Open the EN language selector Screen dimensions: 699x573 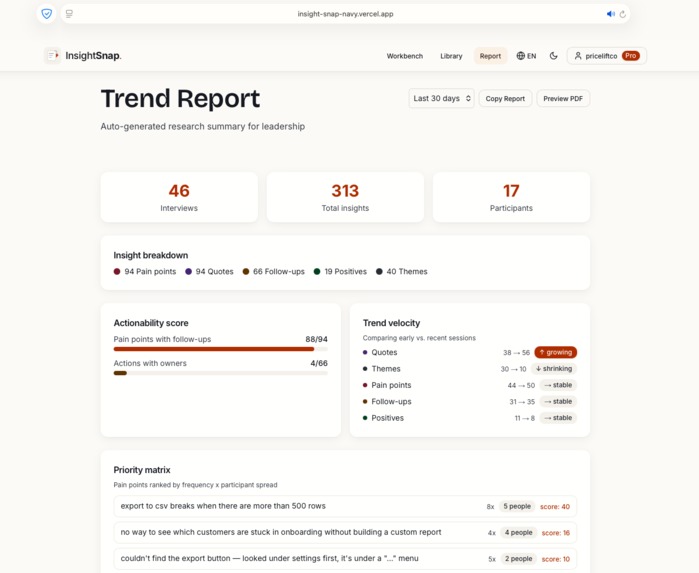526,56
